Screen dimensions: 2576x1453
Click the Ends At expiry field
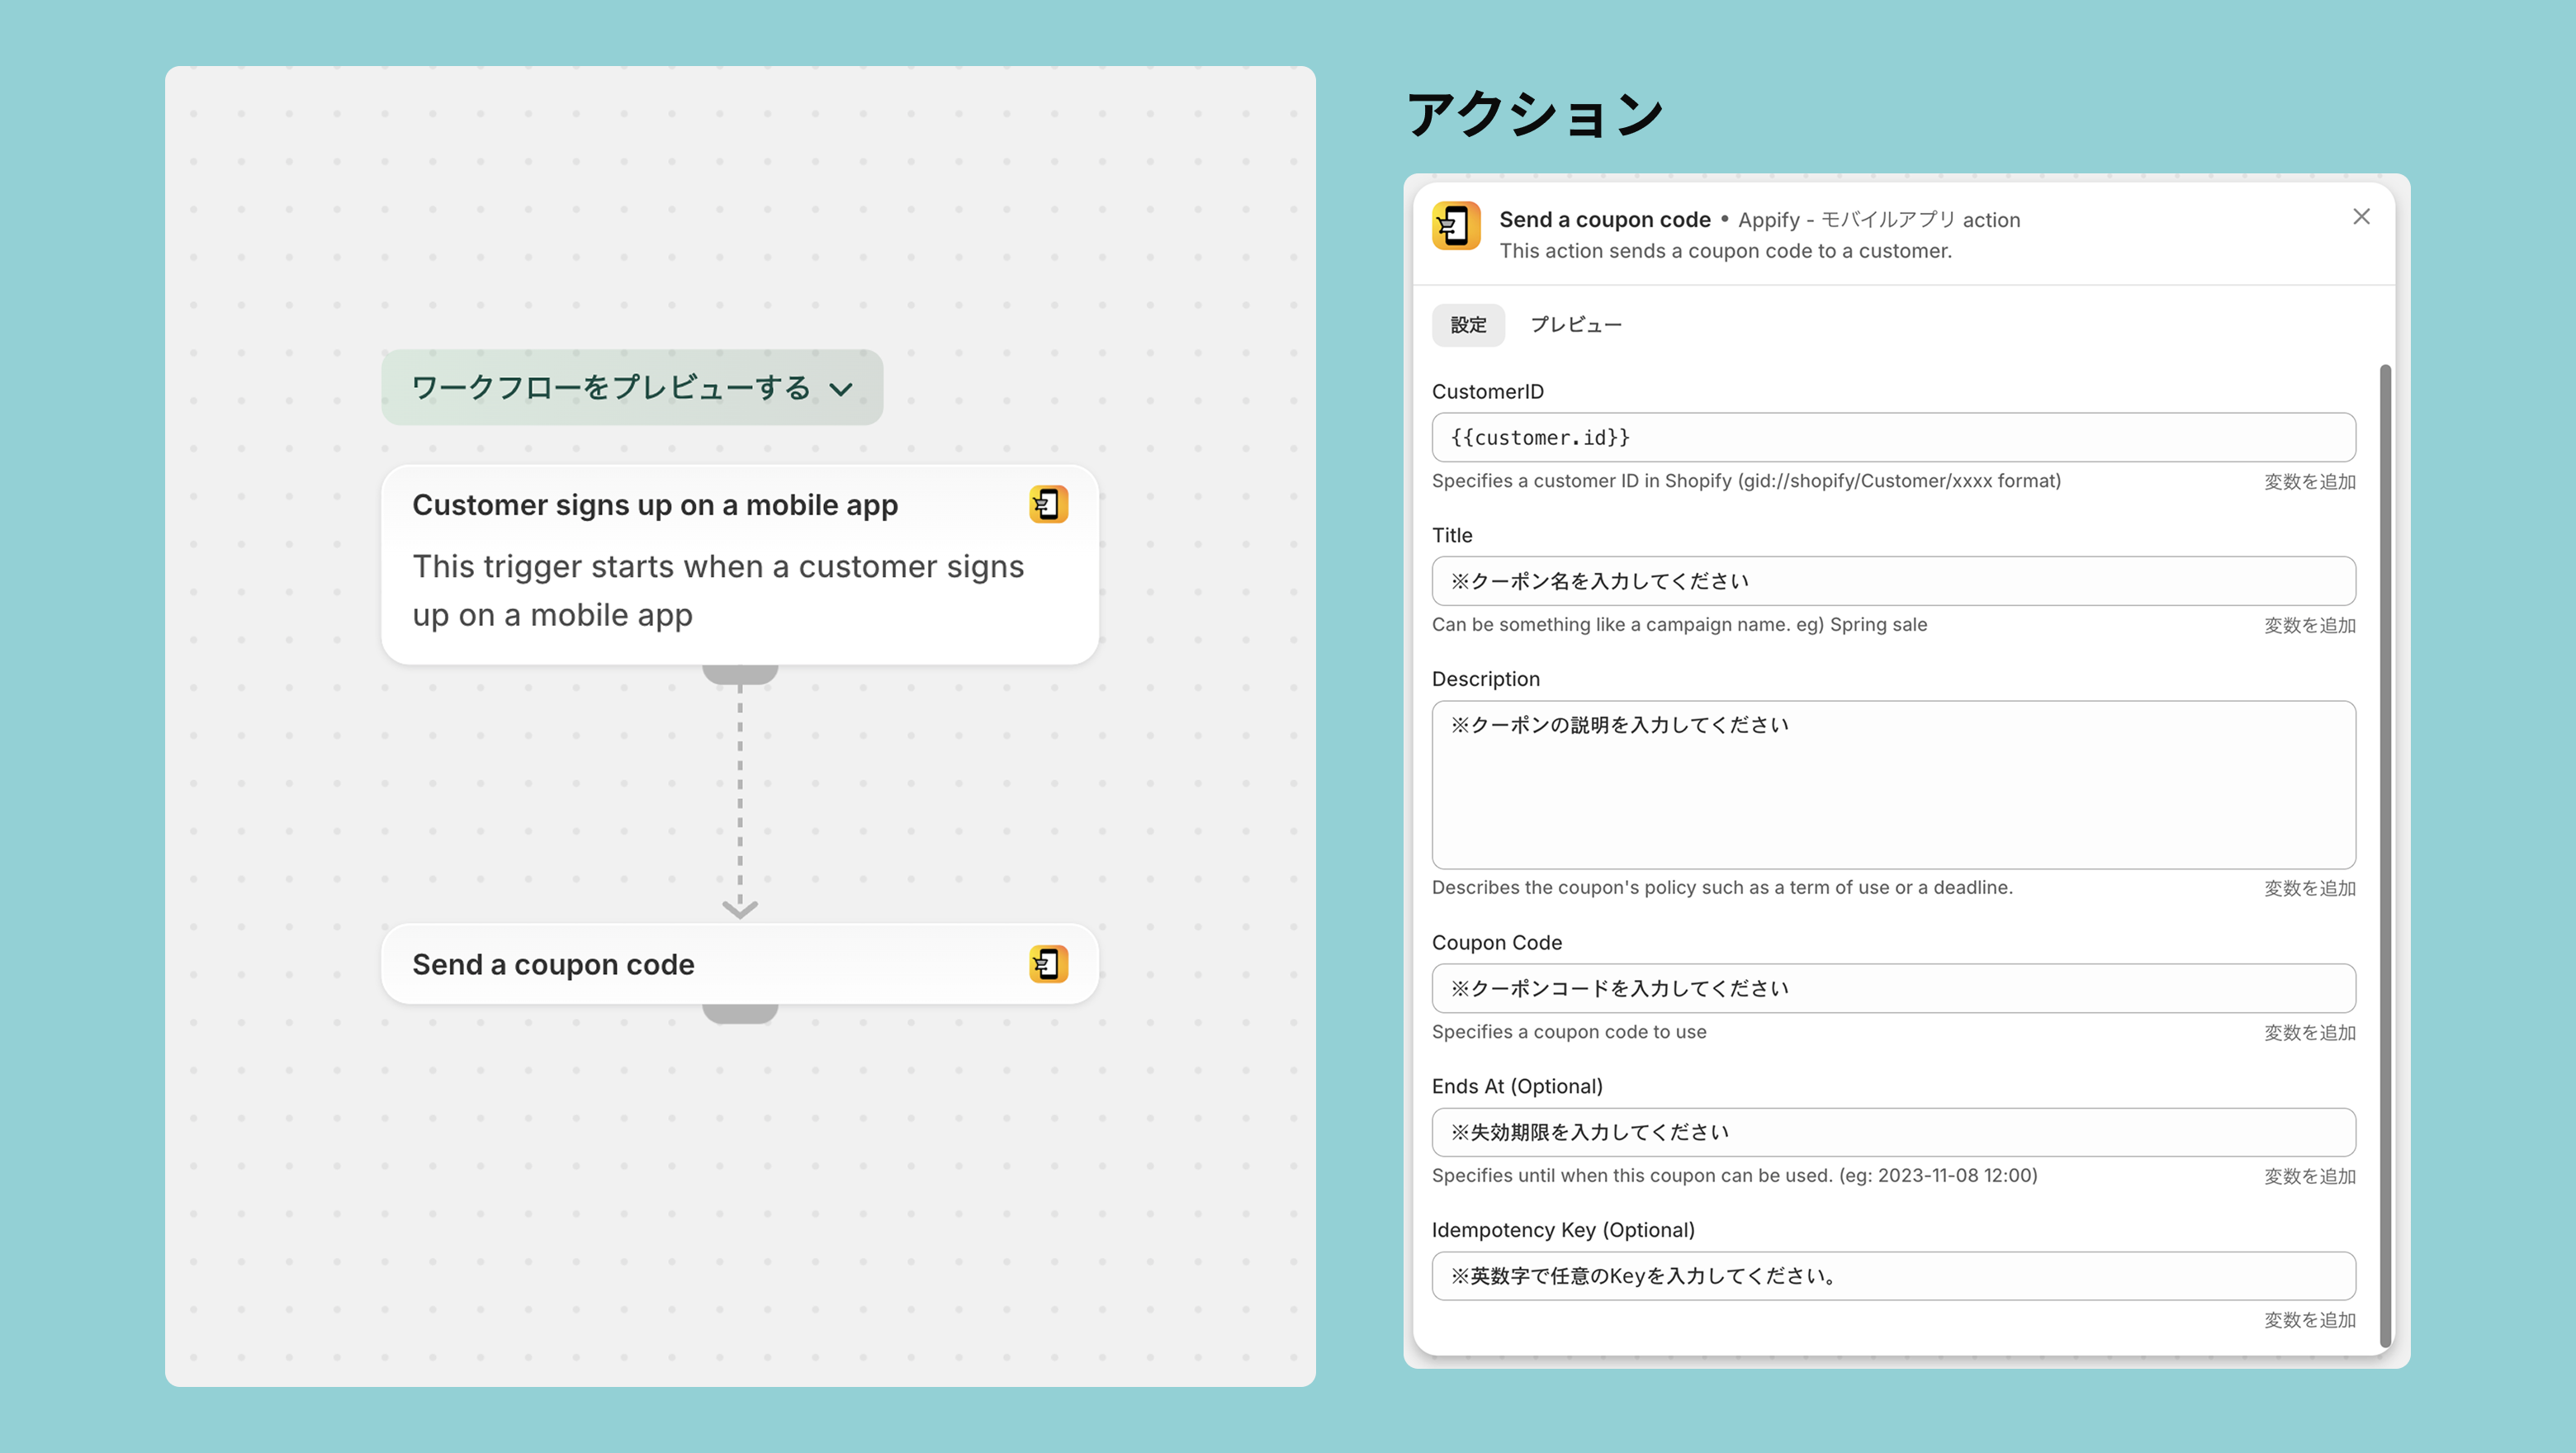coord(1892,1132)
